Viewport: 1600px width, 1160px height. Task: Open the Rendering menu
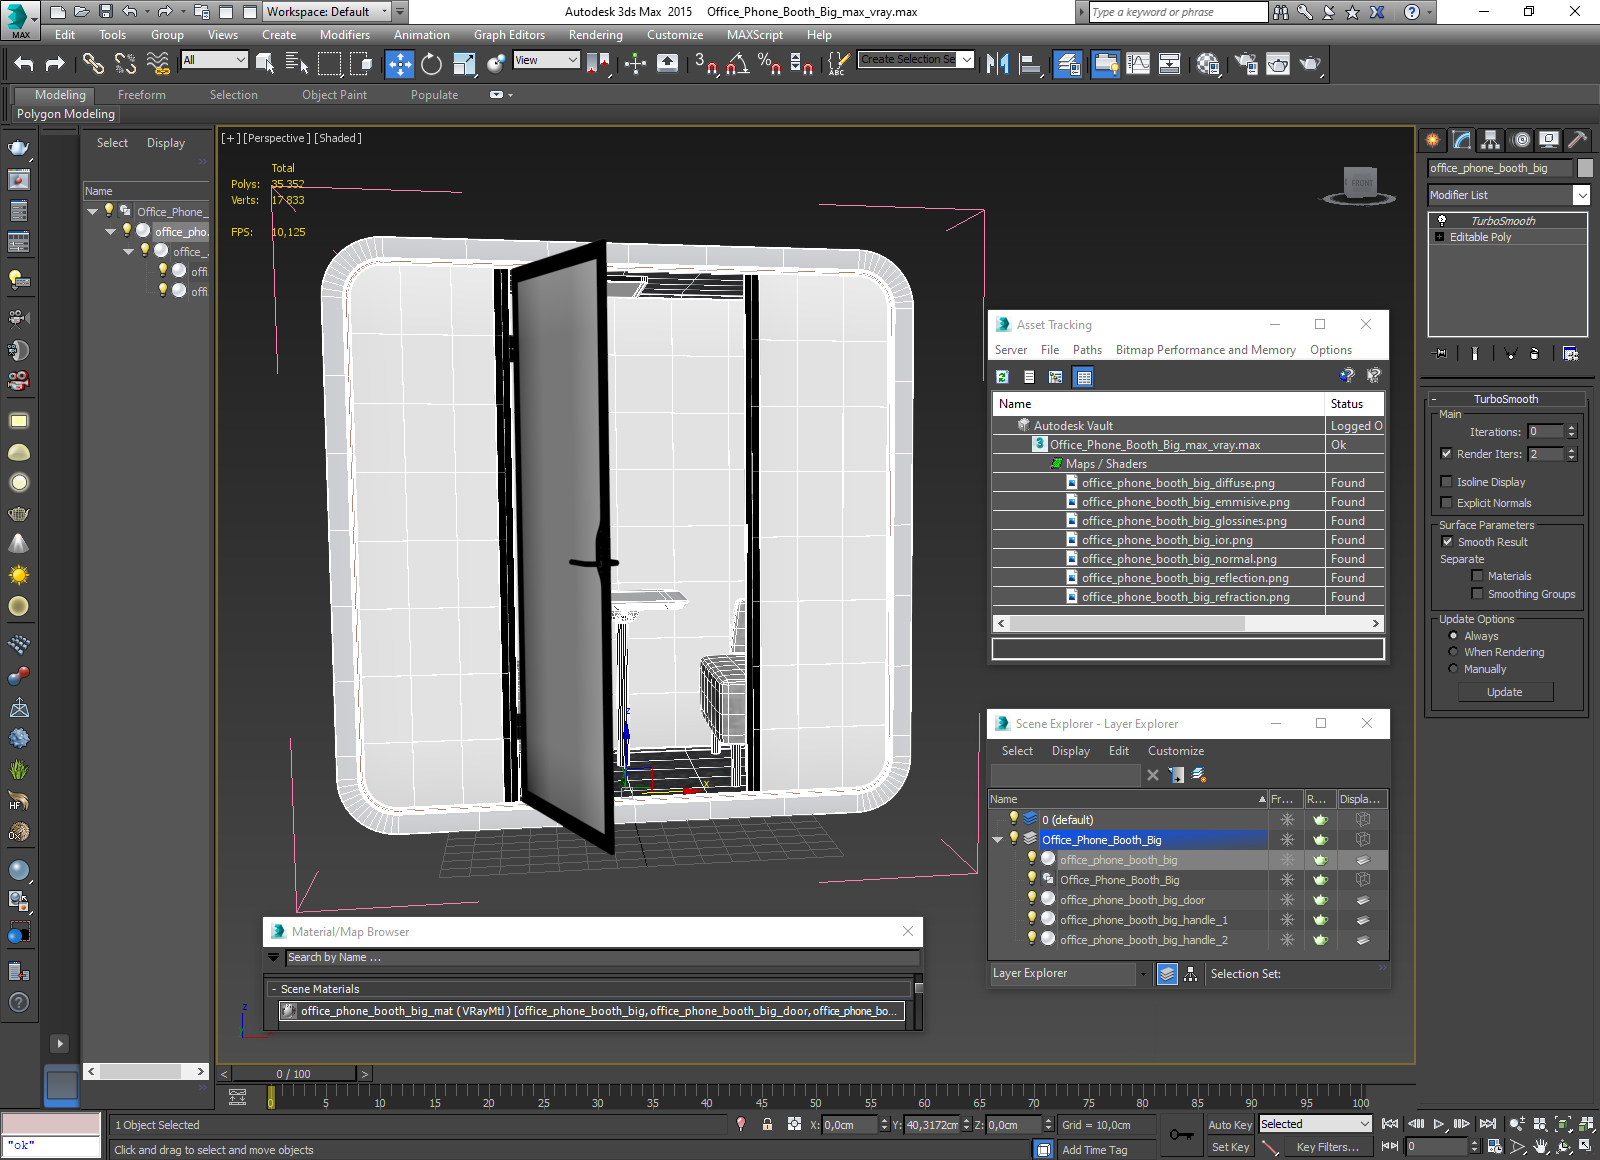(x=595, y=35)
